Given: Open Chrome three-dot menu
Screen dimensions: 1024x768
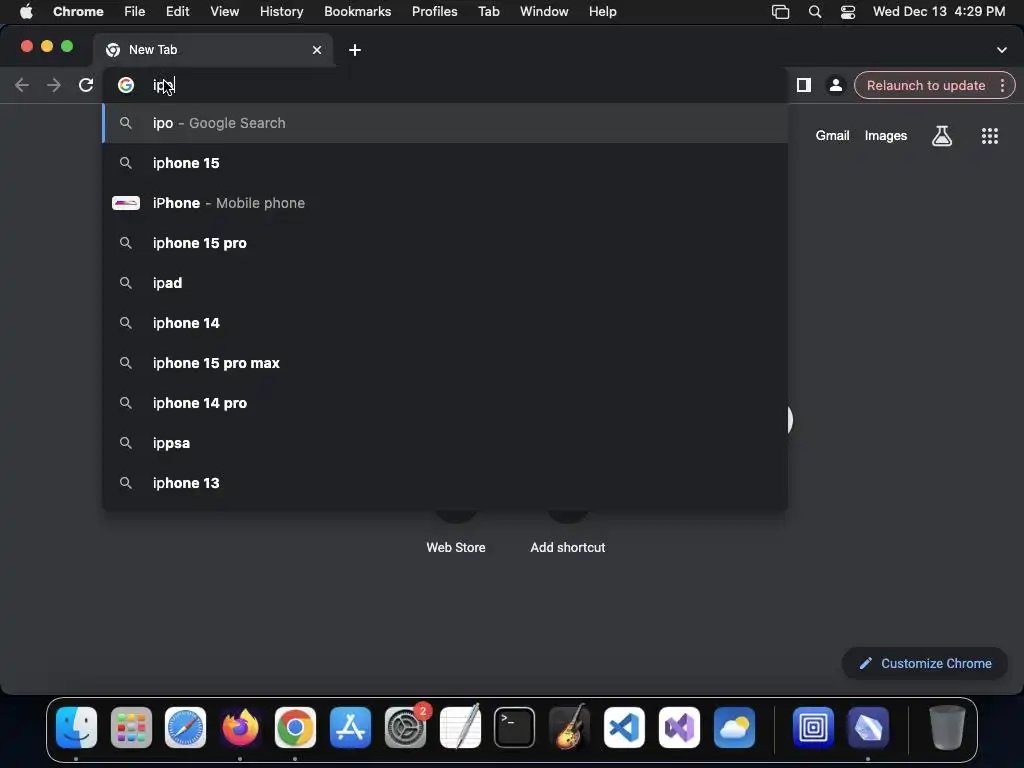Looking at the screenshot, I should click(x=1002, y=86).
